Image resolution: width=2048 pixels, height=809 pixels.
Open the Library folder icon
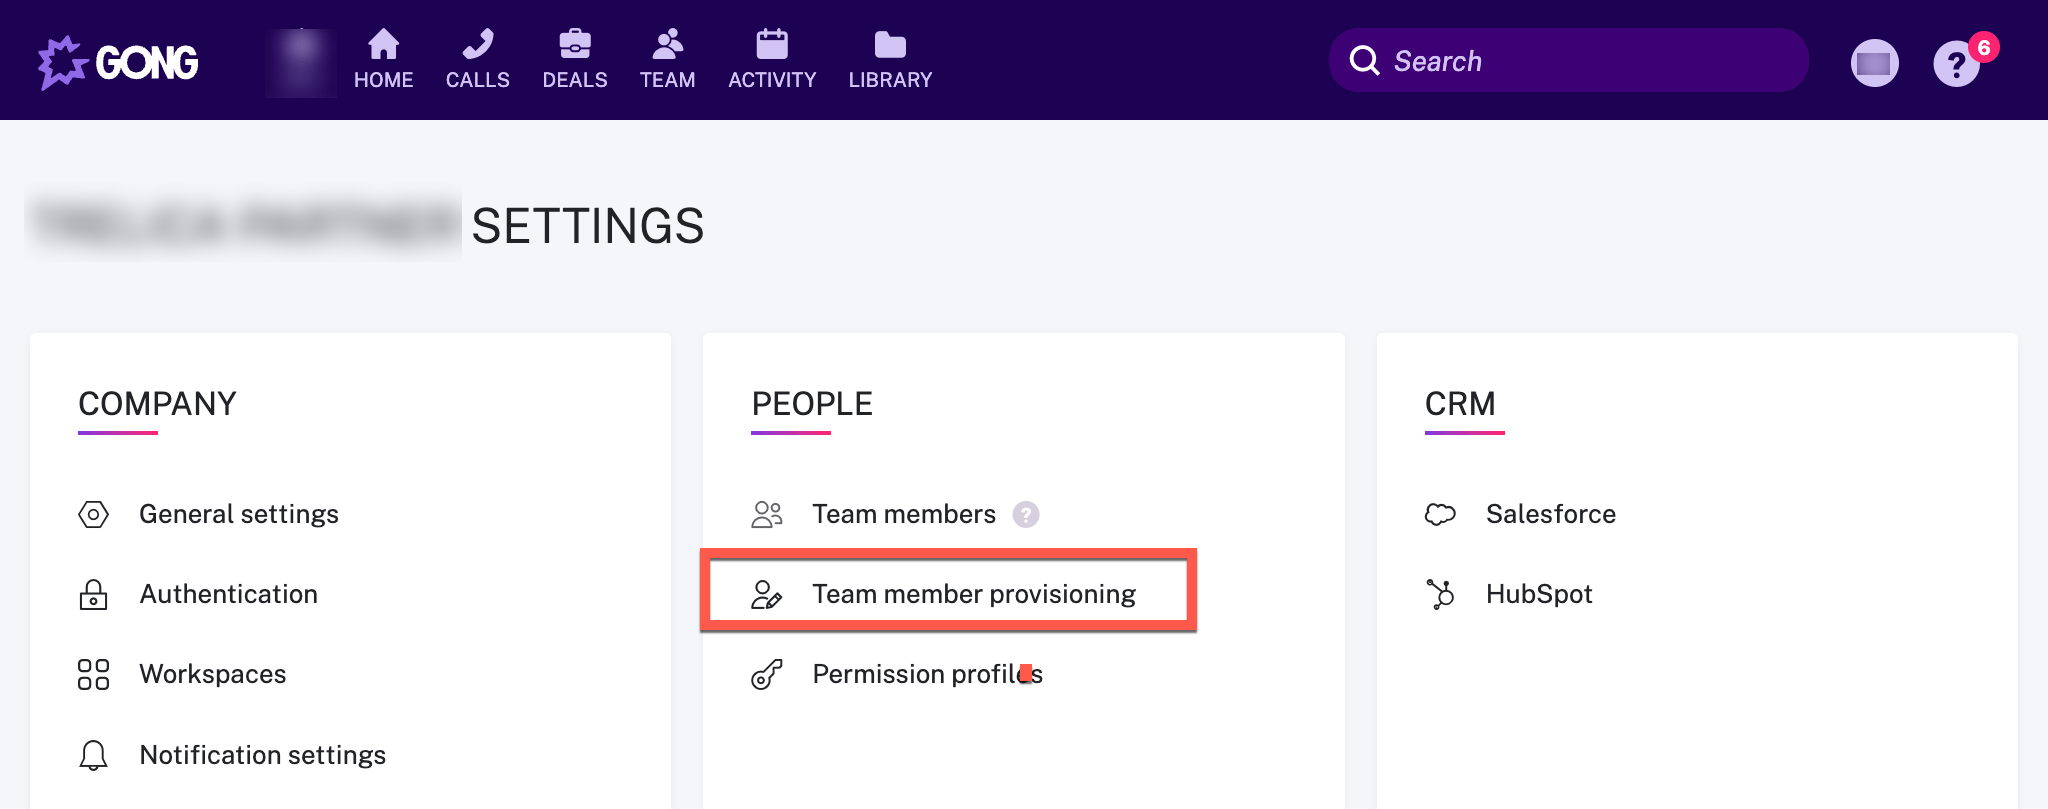890,44
